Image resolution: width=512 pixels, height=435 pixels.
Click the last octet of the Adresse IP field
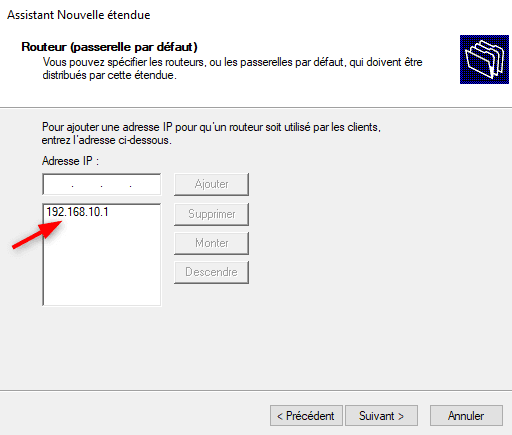145,184
